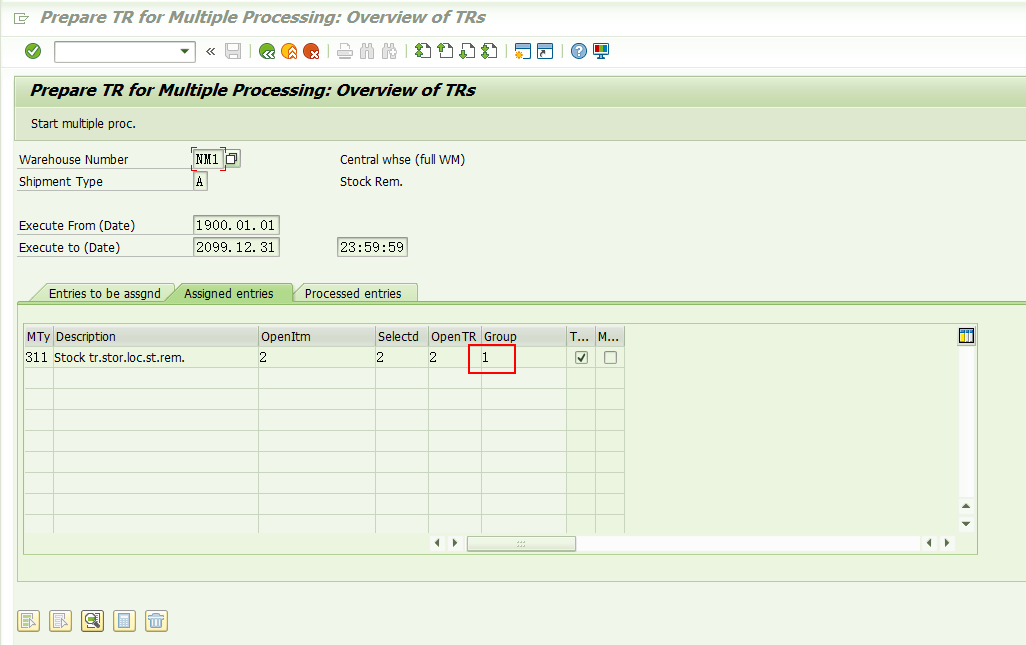Click the OpenItm column header
The width and height of the screenshot is (1026, 645).
(317, 336)
